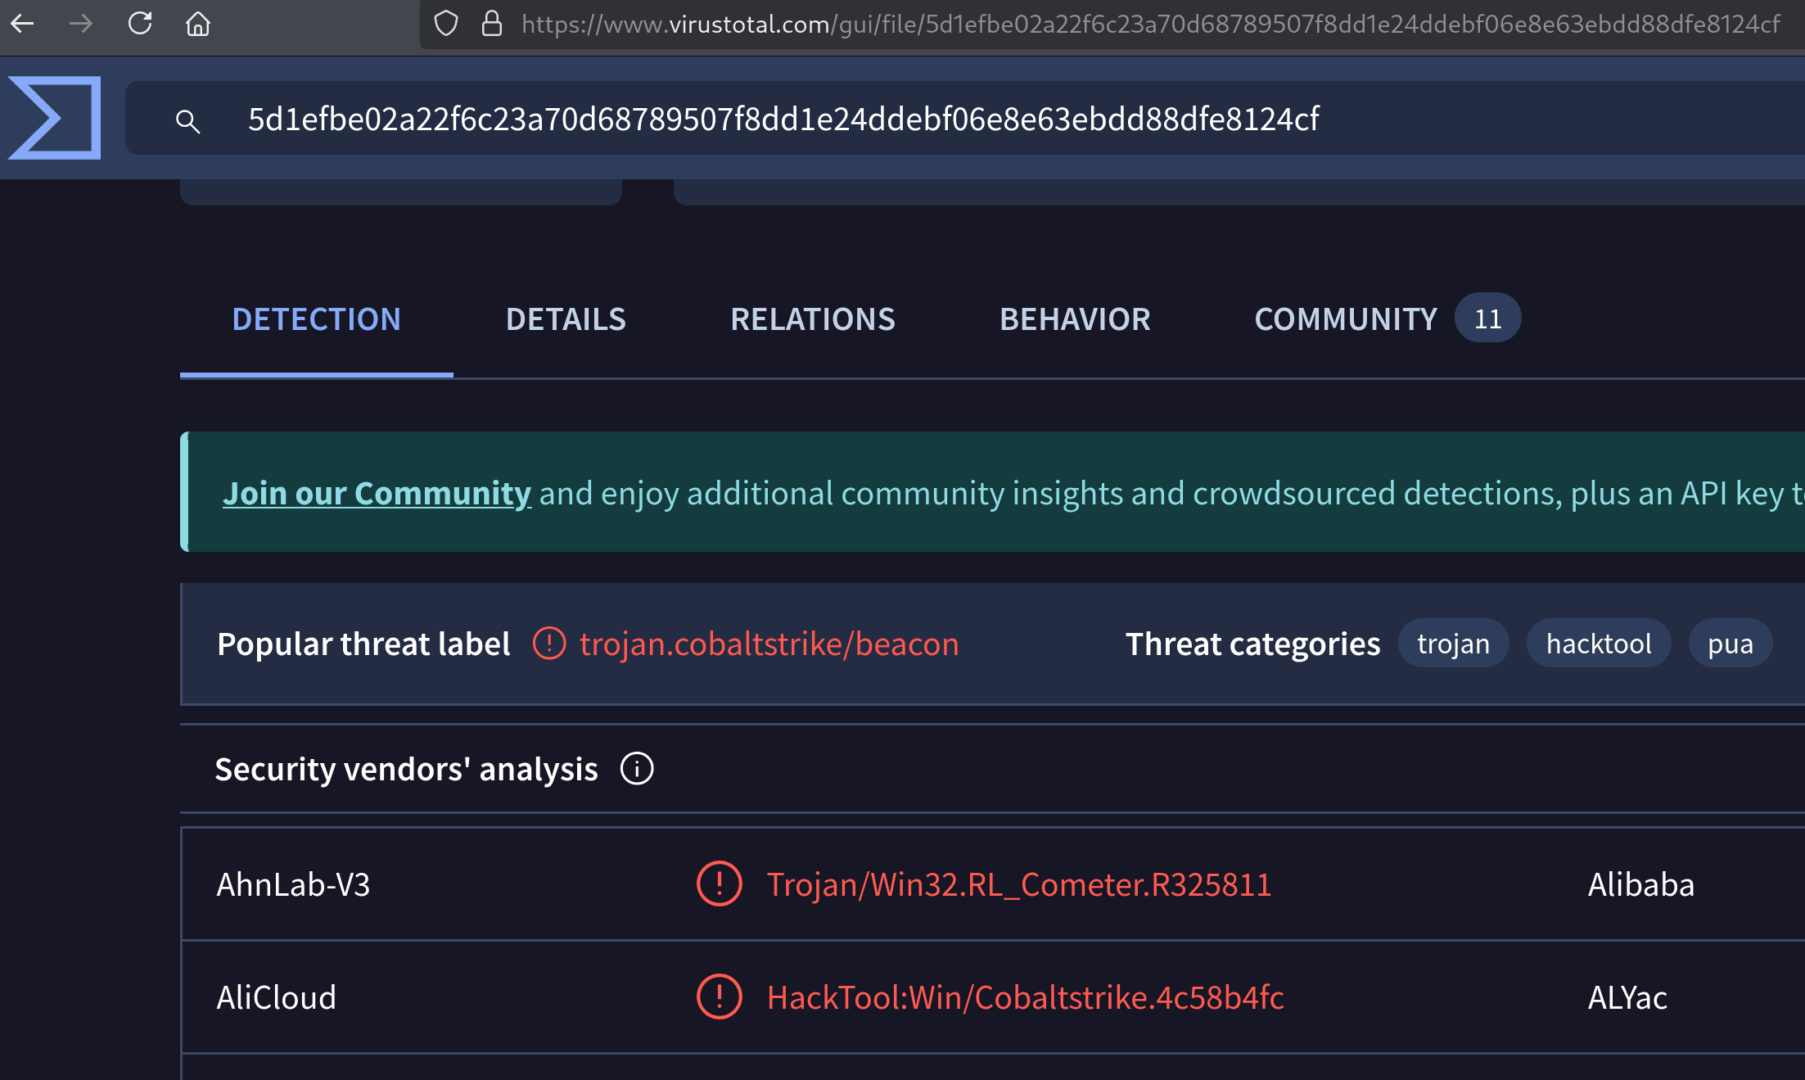Screen dimensions: 1805x1080
Task: View the COMMUNITY tab
Action: click(1345, 319)
